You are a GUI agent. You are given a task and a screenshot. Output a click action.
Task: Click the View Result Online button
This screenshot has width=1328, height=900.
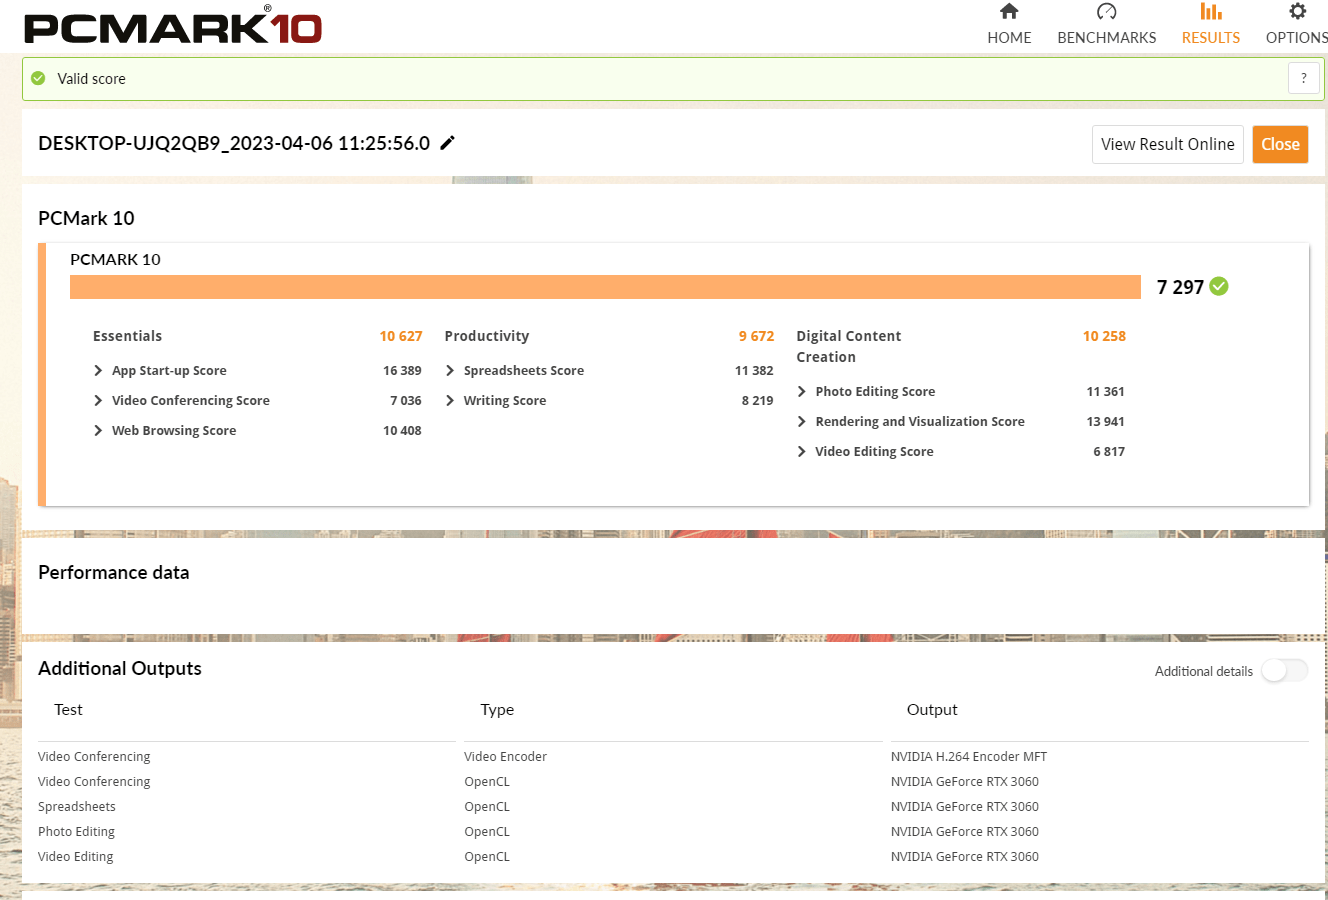click(1167, 144)
